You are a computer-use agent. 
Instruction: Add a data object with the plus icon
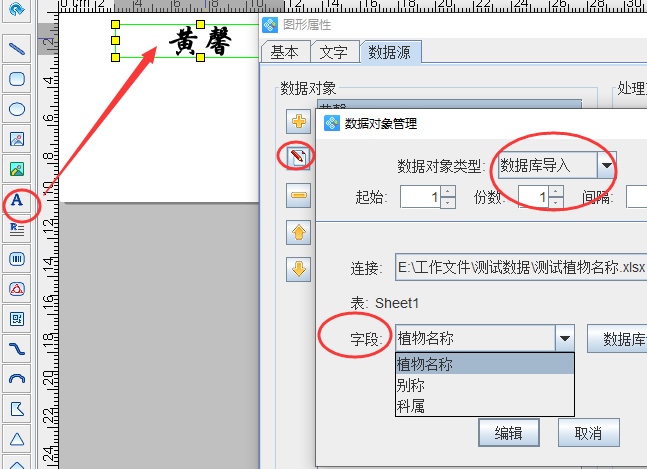point(298,121)
